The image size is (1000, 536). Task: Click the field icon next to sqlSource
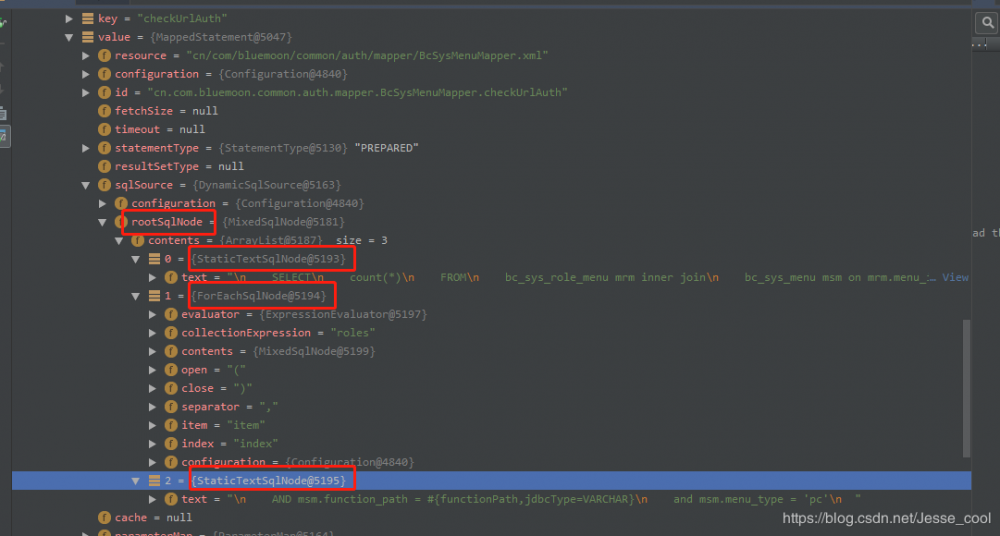coord(105,185)
